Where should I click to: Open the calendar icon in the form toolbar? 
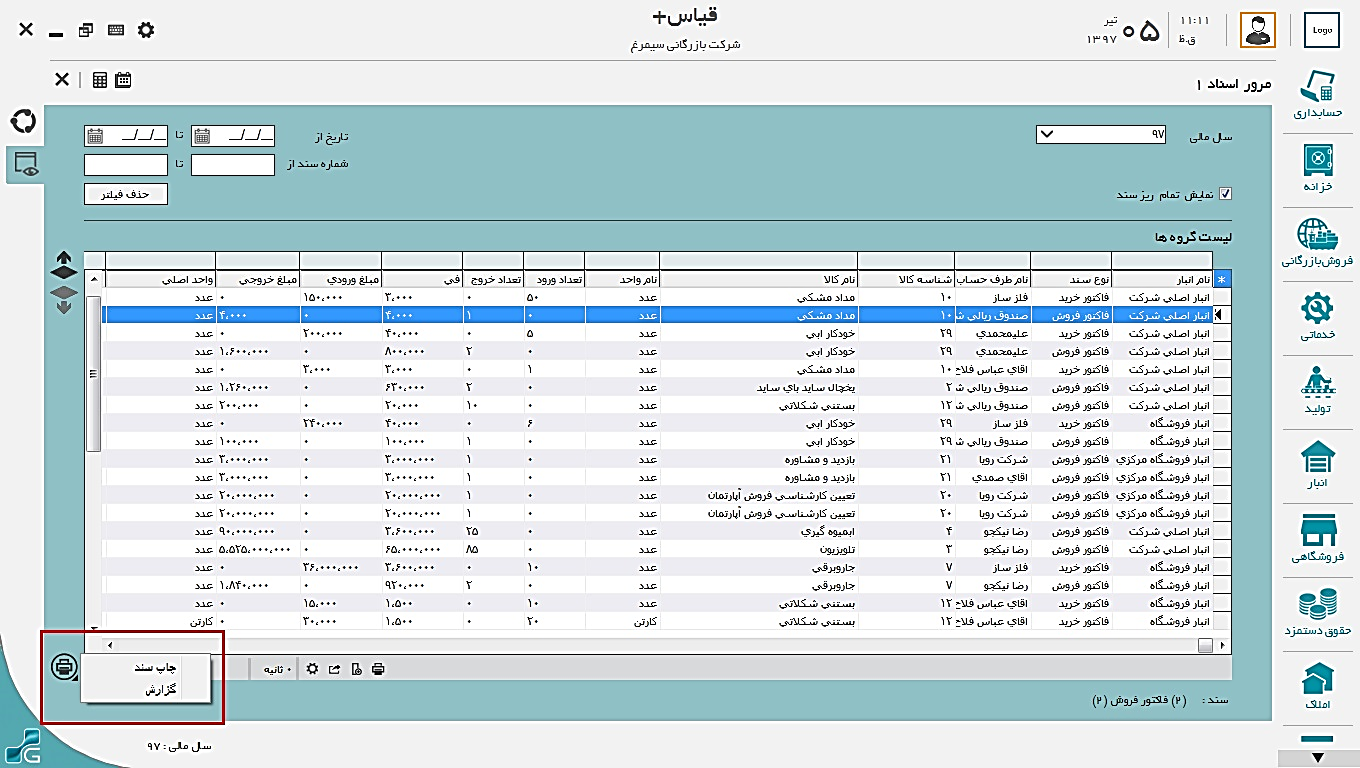click(x=123, y=80)
